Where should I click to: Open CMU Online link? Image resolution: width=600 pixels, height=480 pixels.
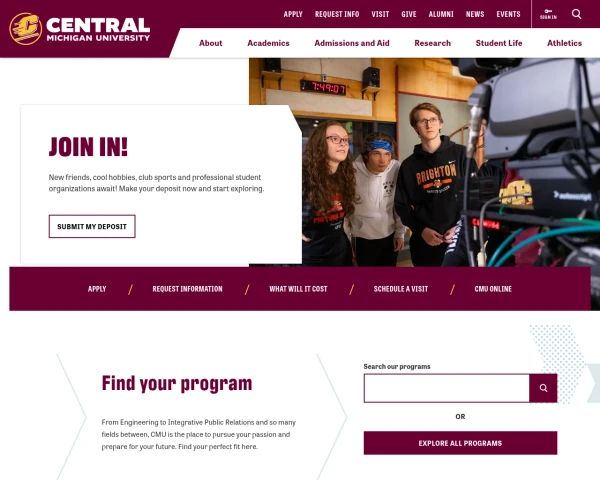pos(493,289)
